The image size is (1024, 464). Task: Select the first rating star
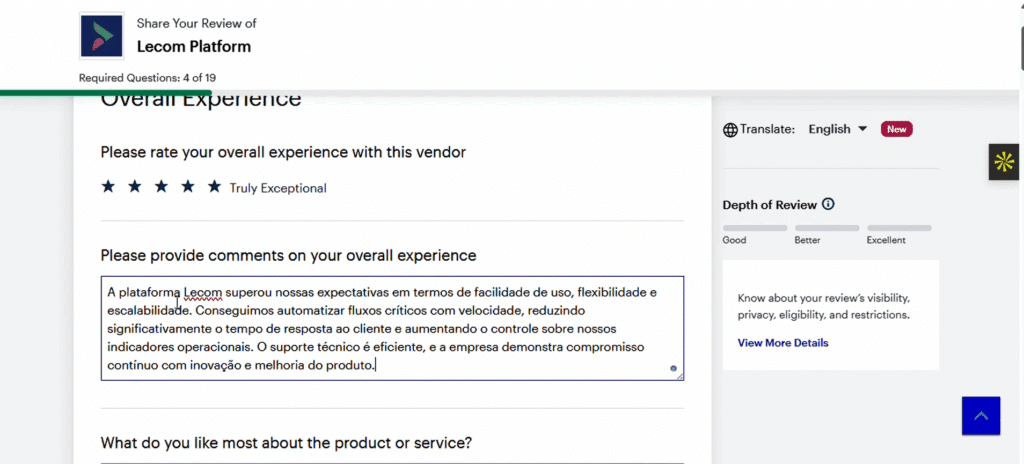pyautogui.click(x=108, y=187)
